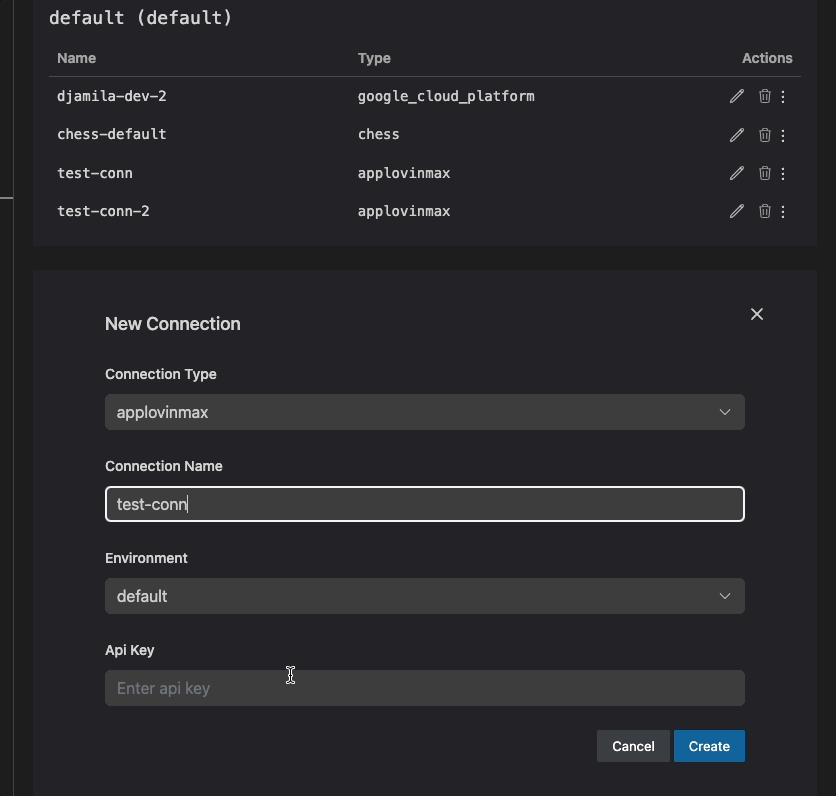
Task: Click the chess type cell
Action: pos(378,134)
